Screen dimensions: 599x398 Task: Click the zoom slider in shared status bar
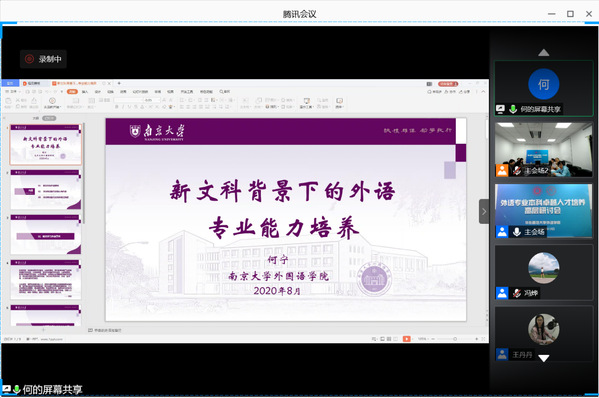pos(455,339)
